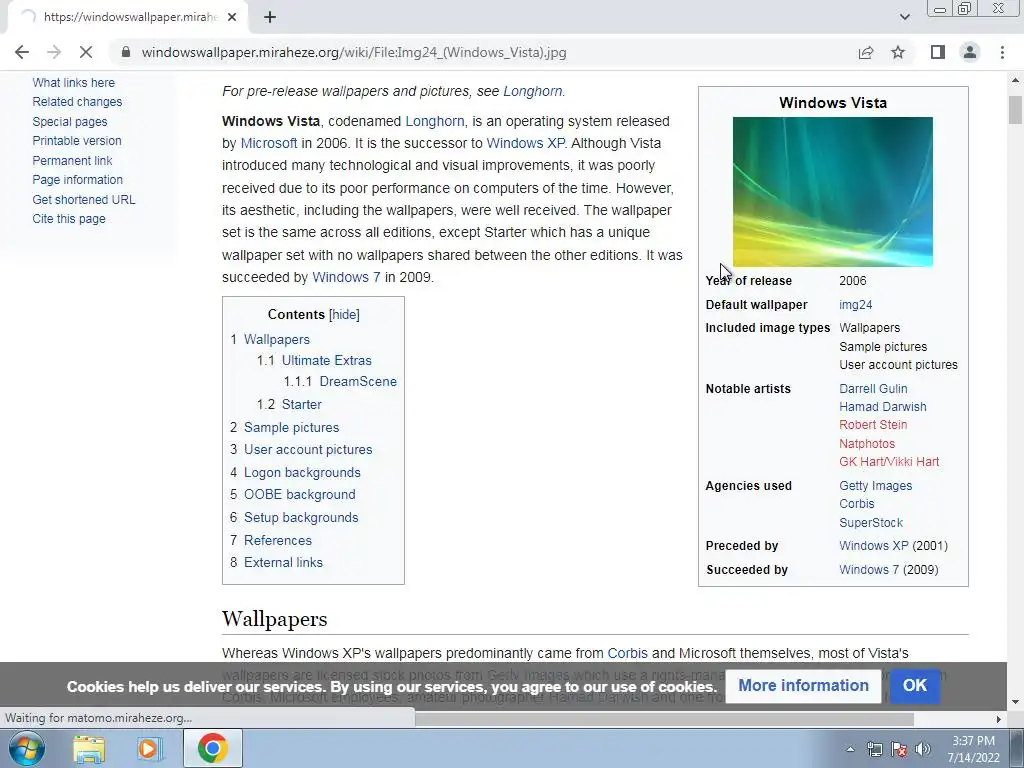Open Related changes

click(x=77, y=102)
